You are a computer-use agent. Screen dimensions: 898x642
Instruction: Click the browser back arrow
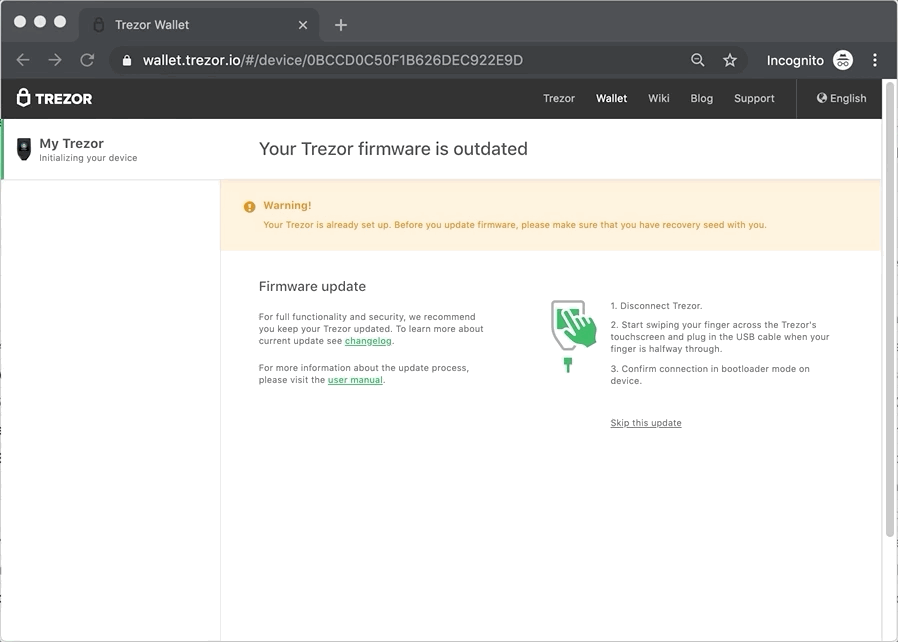point(23,60)
